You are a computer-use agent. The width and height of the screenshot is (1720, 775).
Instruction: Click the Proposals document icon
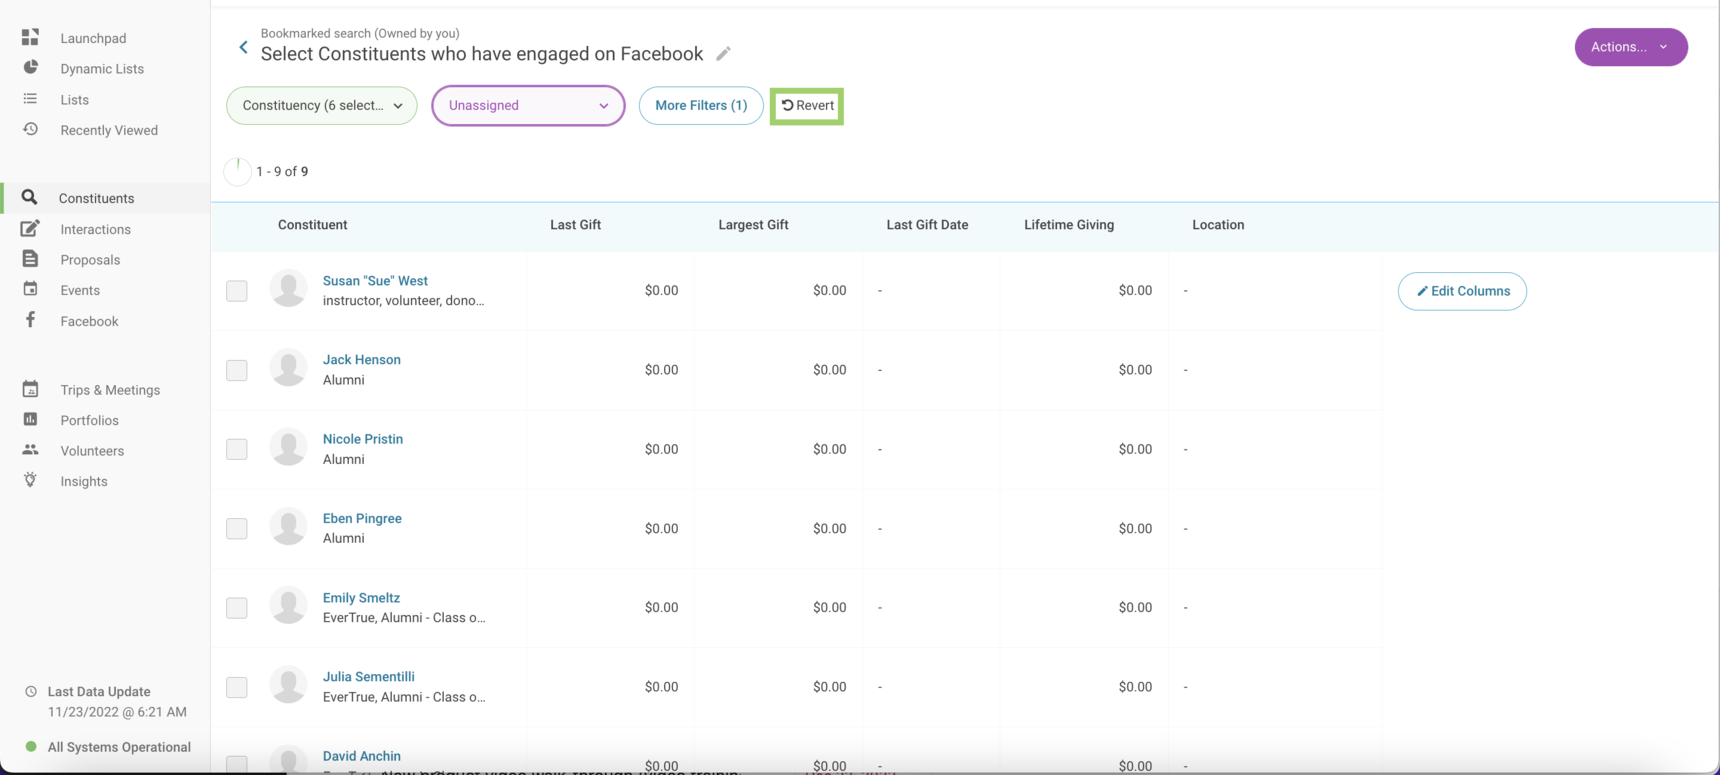(x=30, y=259)
